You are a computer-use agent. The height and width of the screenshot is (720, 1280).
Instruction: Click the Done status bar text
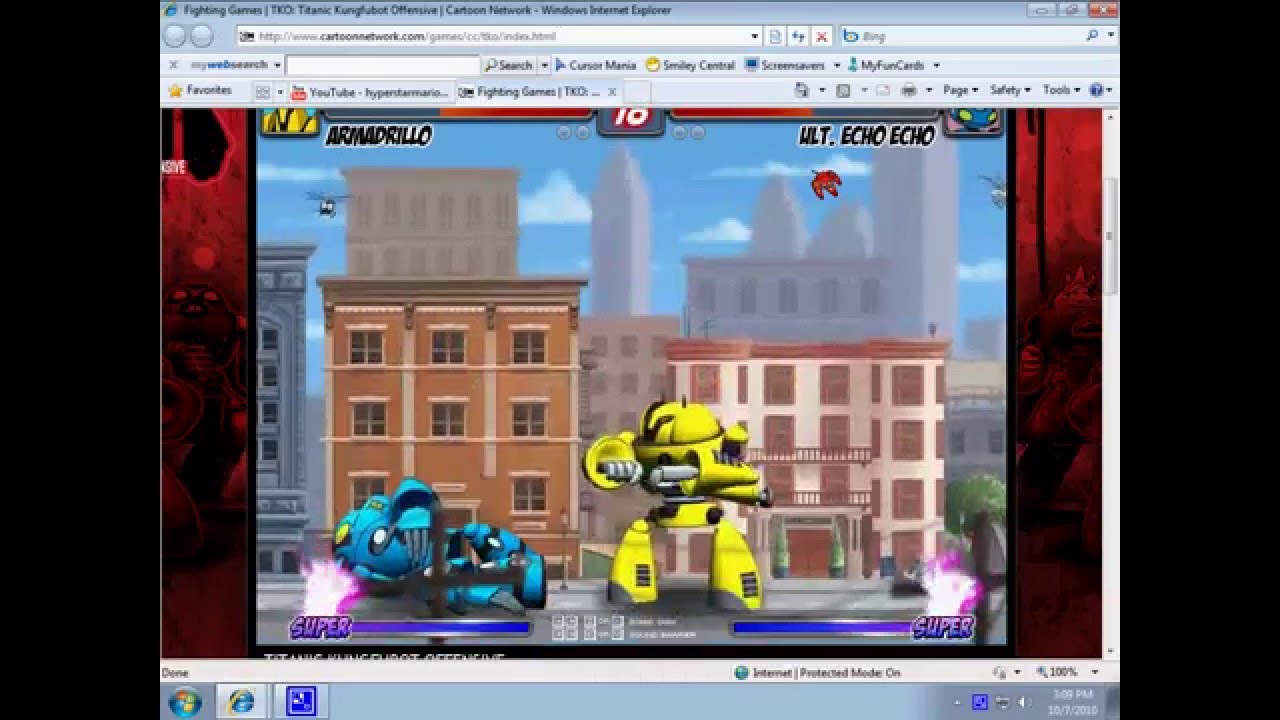pos(175,673)
